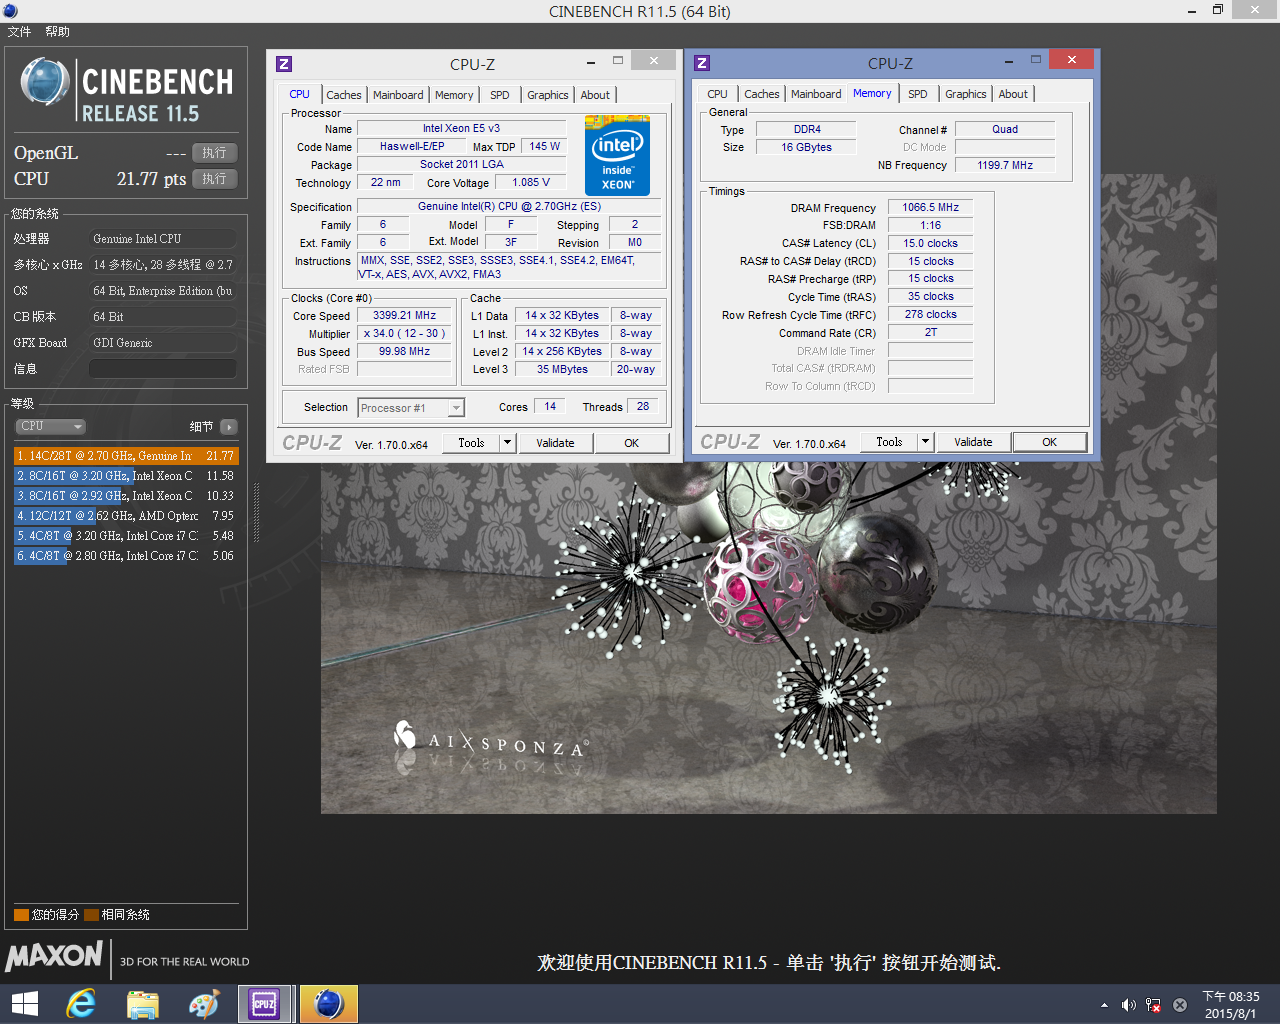Image resolution: width=1280 pixels, height=1024 pixels.
Task: Click the memory Size value 16 GBytes
Action: (806, 148)
